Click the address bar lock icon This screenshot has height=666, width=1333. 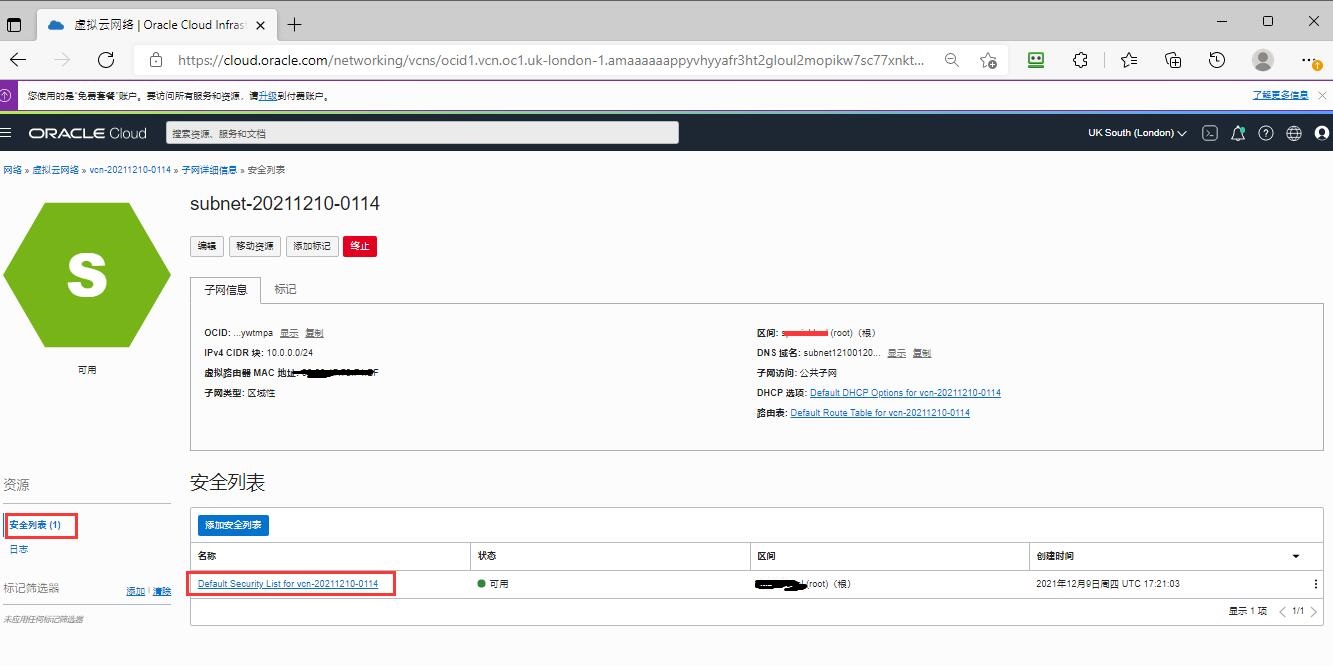(155, 60)
